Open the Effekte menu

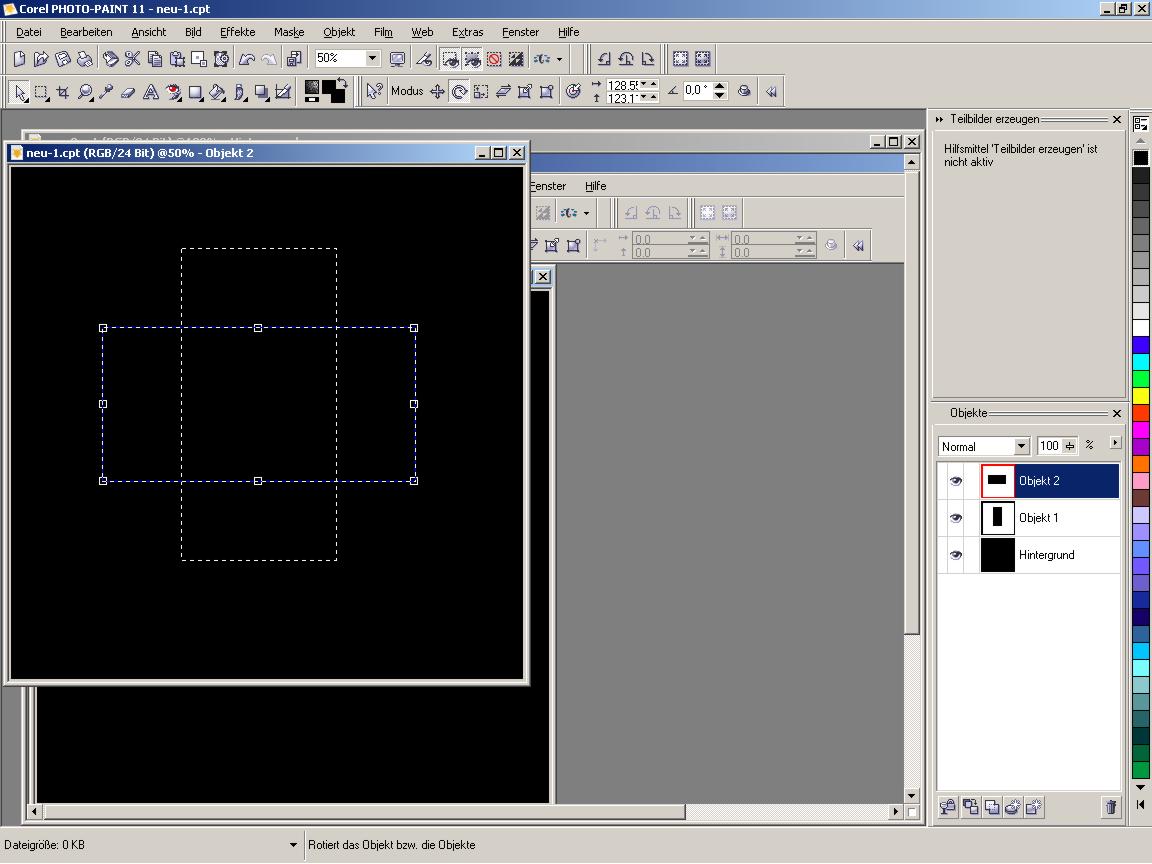238,32
